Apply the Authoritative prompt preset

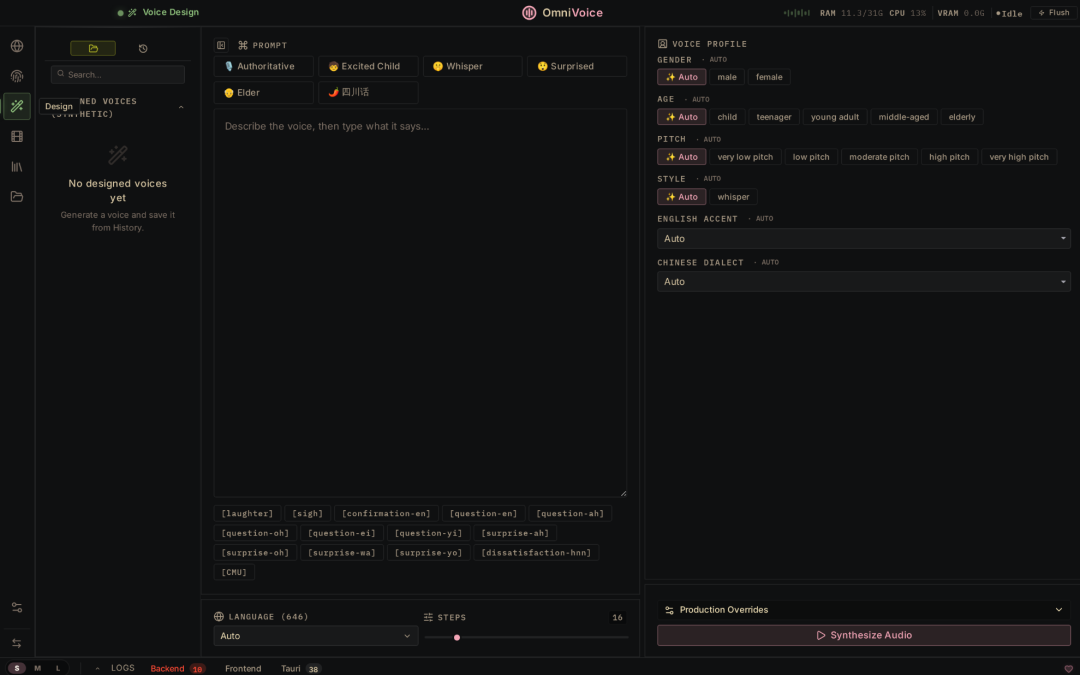point(264,66)
